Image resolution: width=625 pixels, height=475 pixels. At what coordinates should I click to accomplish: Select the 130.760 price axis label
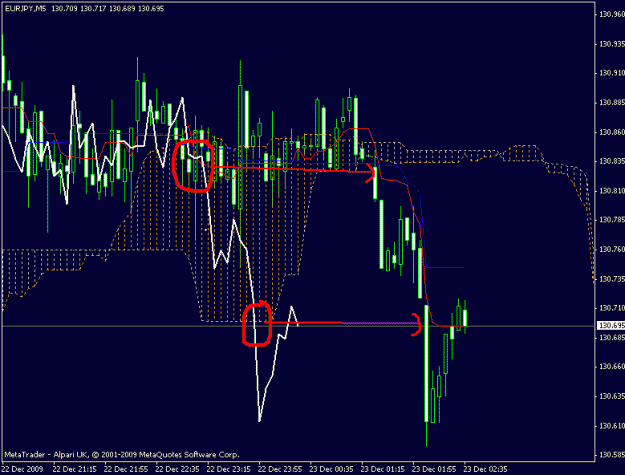point(612,249)
